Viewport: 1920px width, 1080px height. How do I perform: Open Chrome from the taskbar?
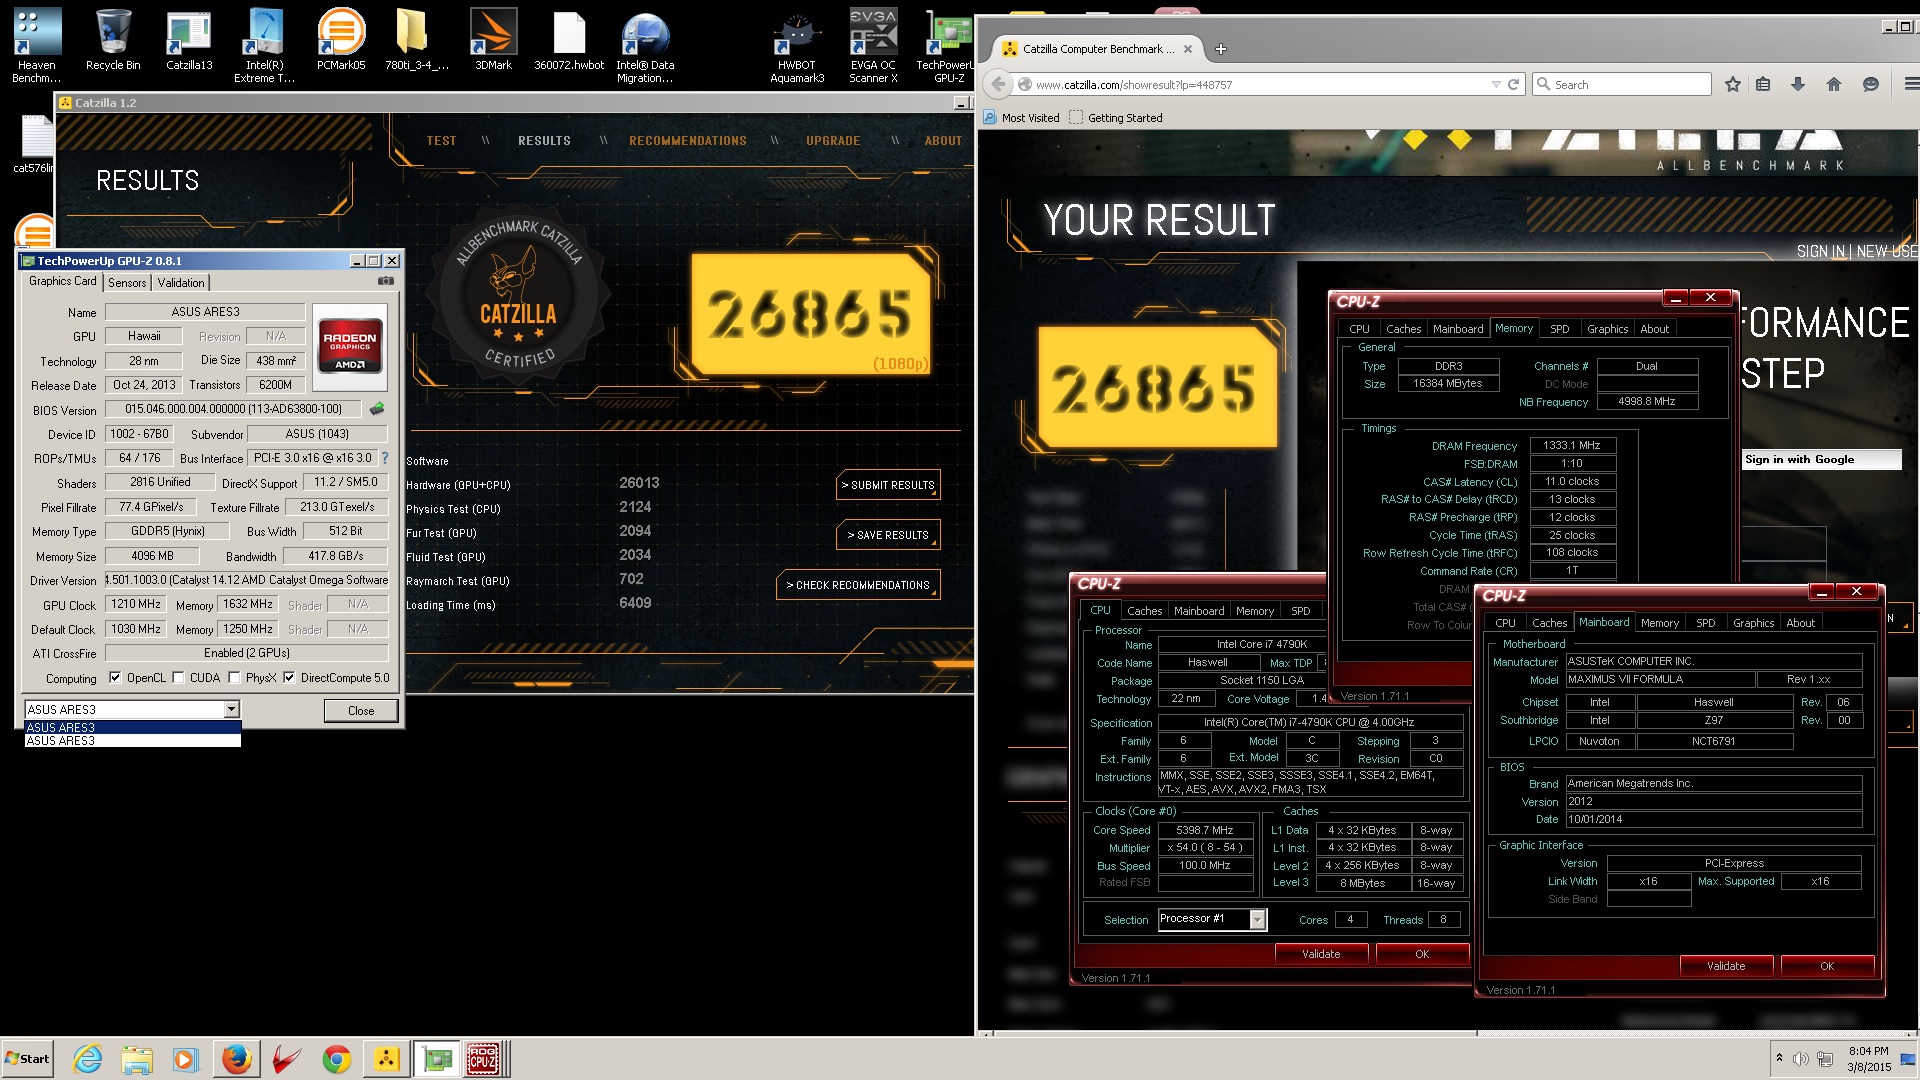336,1059
